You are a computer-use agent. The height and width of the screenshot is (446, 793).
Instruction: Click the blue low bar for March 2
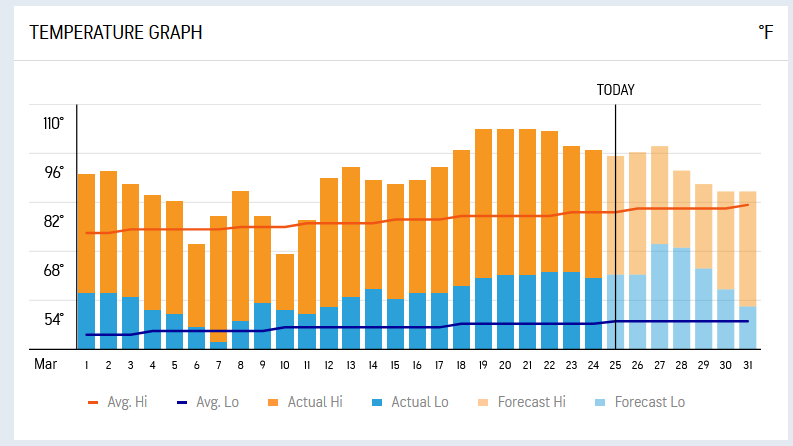(108, 321)
